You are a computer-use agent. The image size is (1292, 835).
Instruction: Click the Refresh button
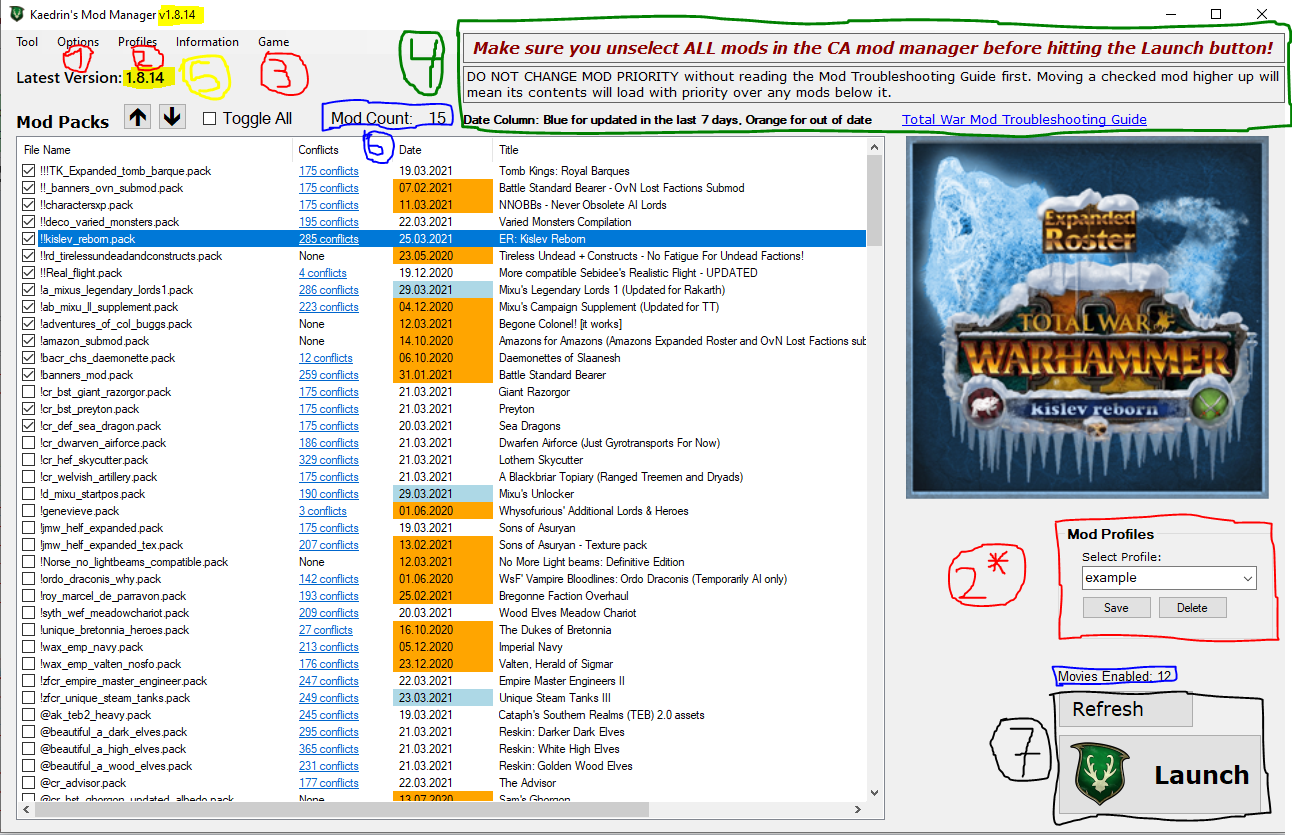[1126, 709]
